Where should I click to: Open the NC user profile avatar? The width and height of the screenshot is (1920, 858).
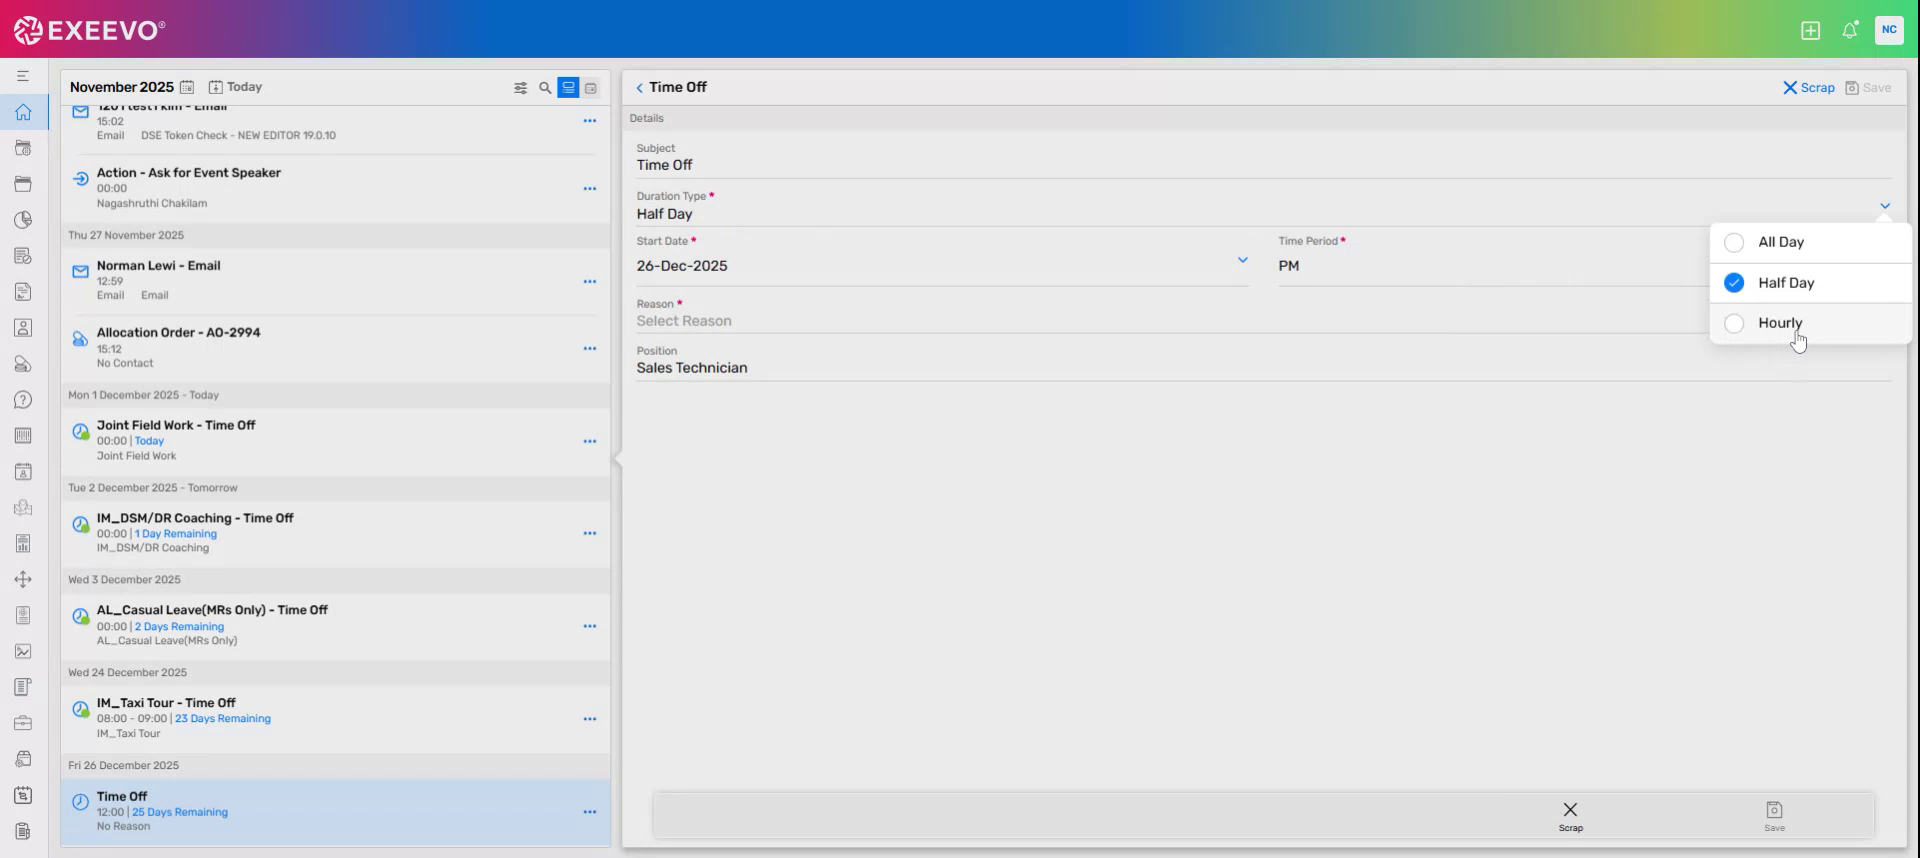click(1889, 30)
